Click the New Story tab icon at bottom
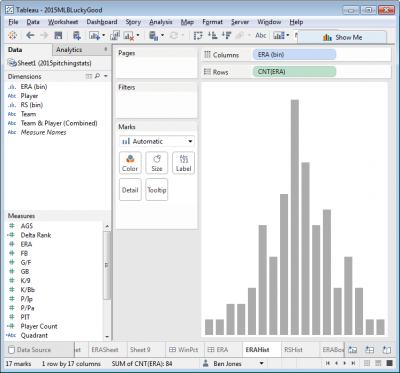This screenshot has width=400, height=373. pyautogui.click(x=386, y=350)
